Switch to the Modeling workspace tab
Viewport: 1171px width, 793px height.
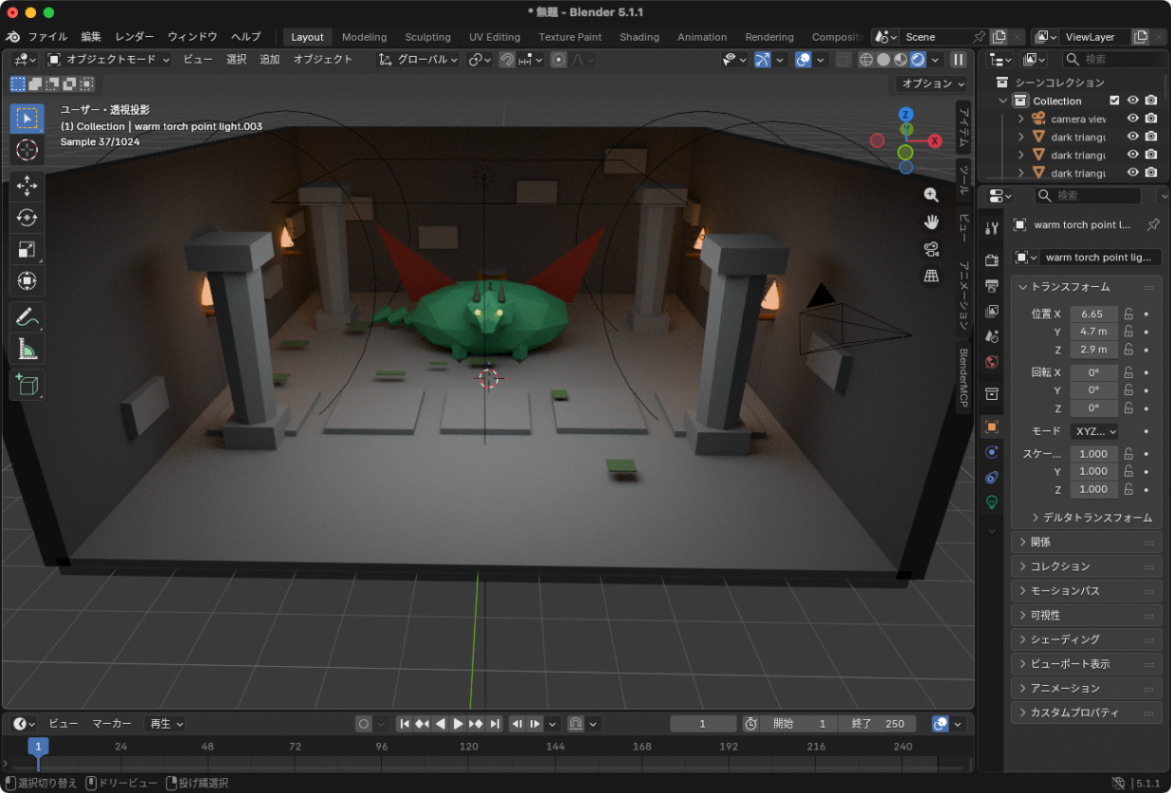(x=364, y=37)
